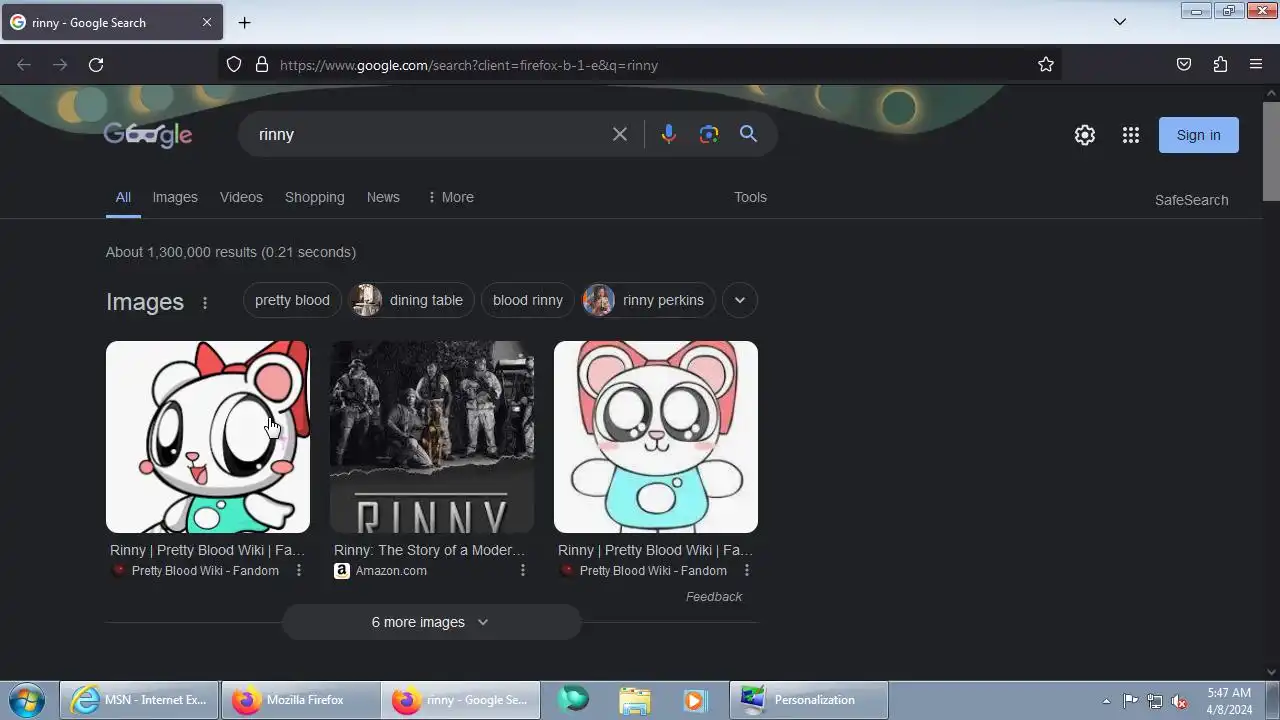Open the file explorer taskbar icon
The image size is (1280, 720).
[635, 700]
